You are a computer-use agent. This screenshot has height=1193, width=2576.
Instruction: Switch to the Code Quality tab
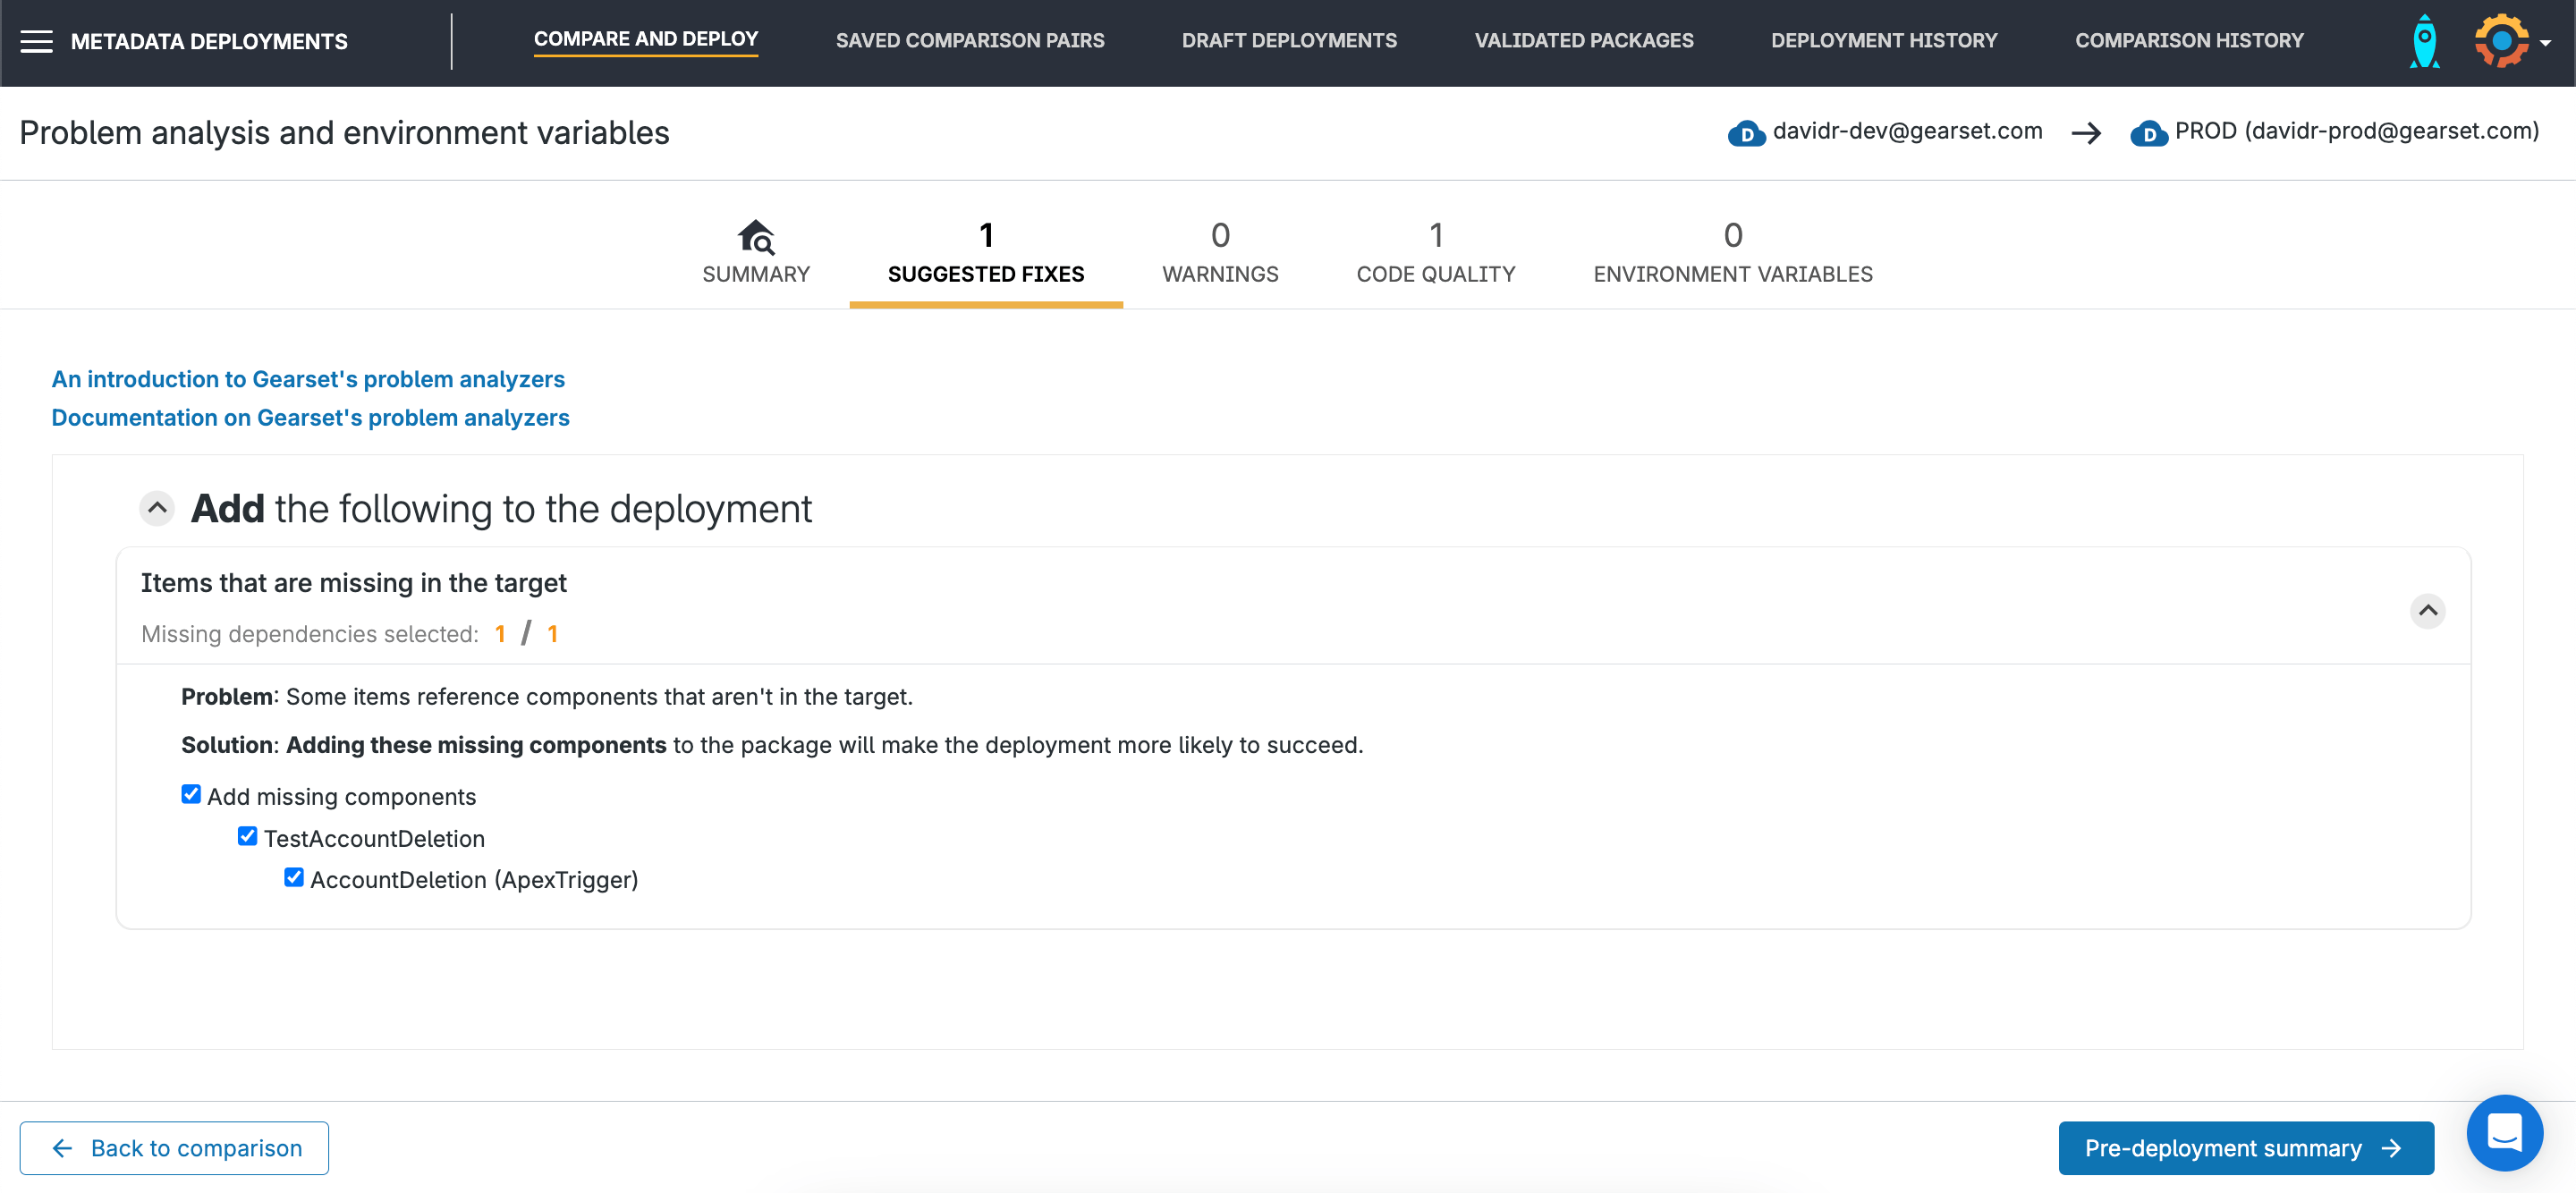pos(1435,253)
